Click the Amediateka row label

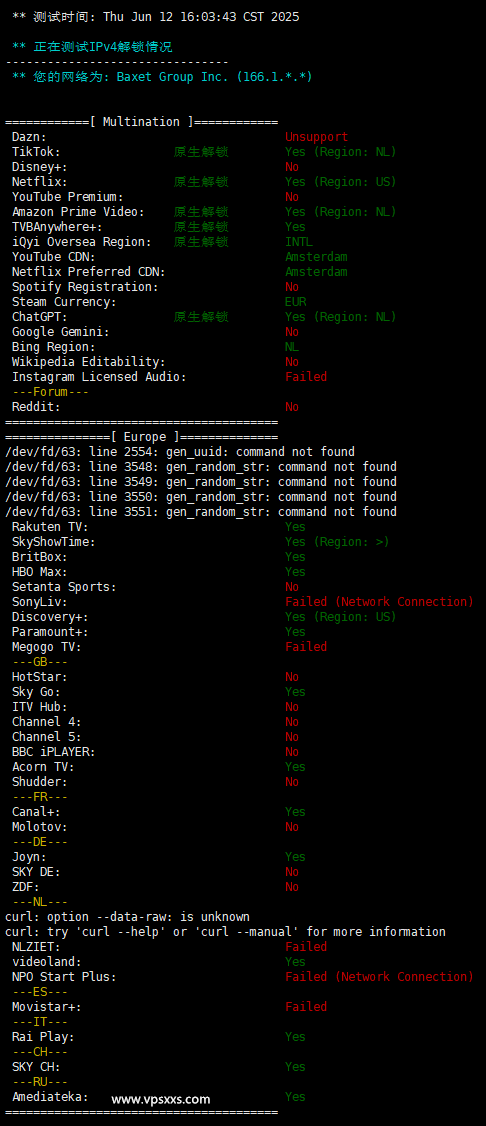click(x=50, y=1097)
